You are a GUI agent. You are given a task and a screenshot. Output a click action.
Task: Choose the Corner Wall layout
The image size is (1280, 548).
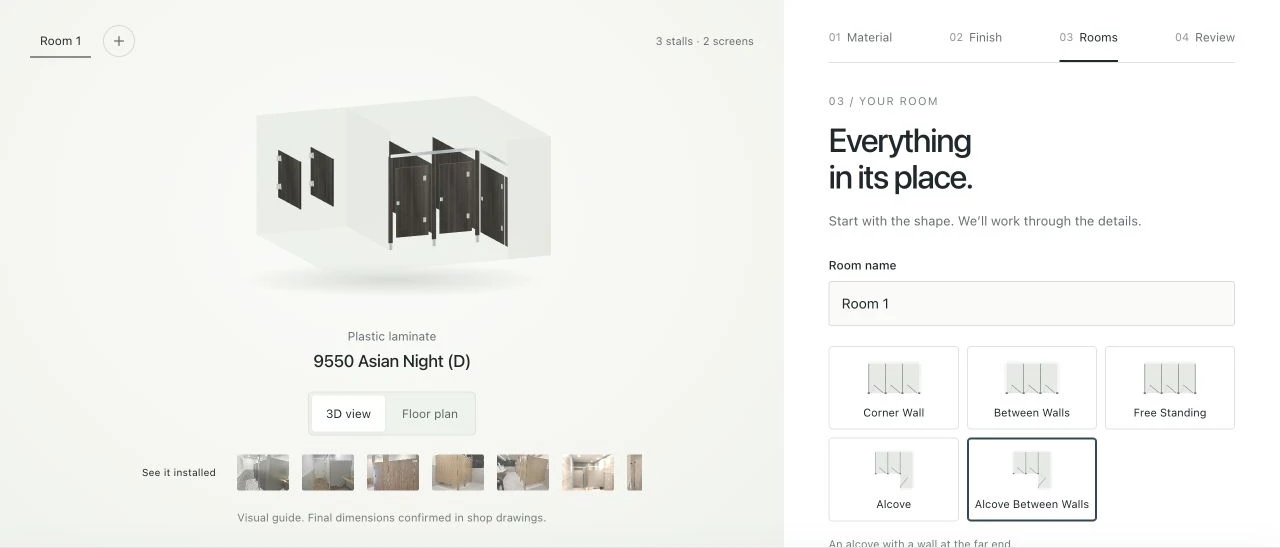pos(894,388)
